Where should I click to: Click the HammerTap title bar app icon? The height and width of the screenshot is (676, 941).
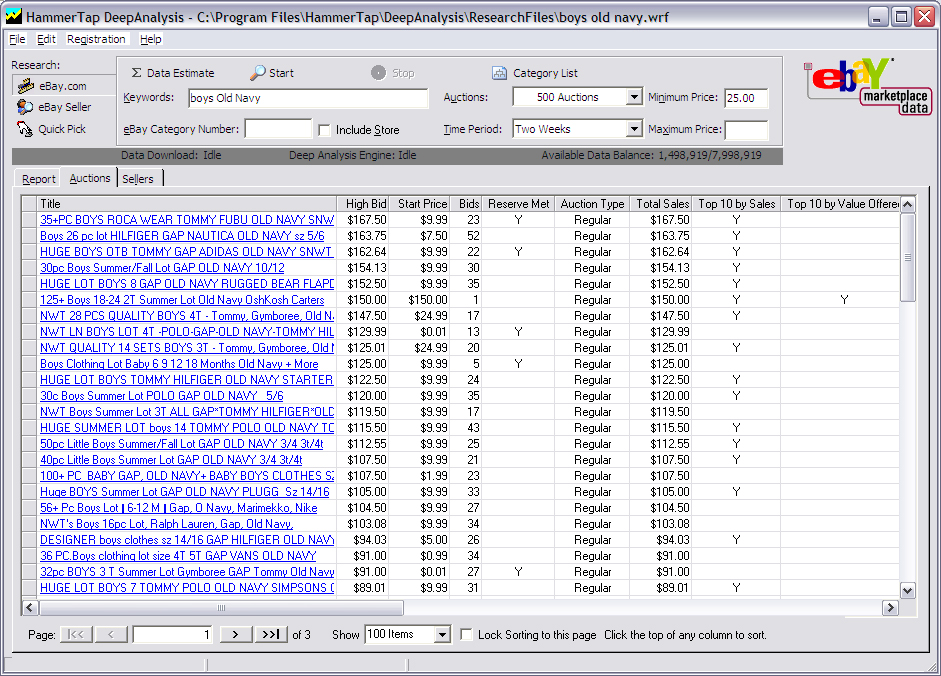tap(13, 17)
